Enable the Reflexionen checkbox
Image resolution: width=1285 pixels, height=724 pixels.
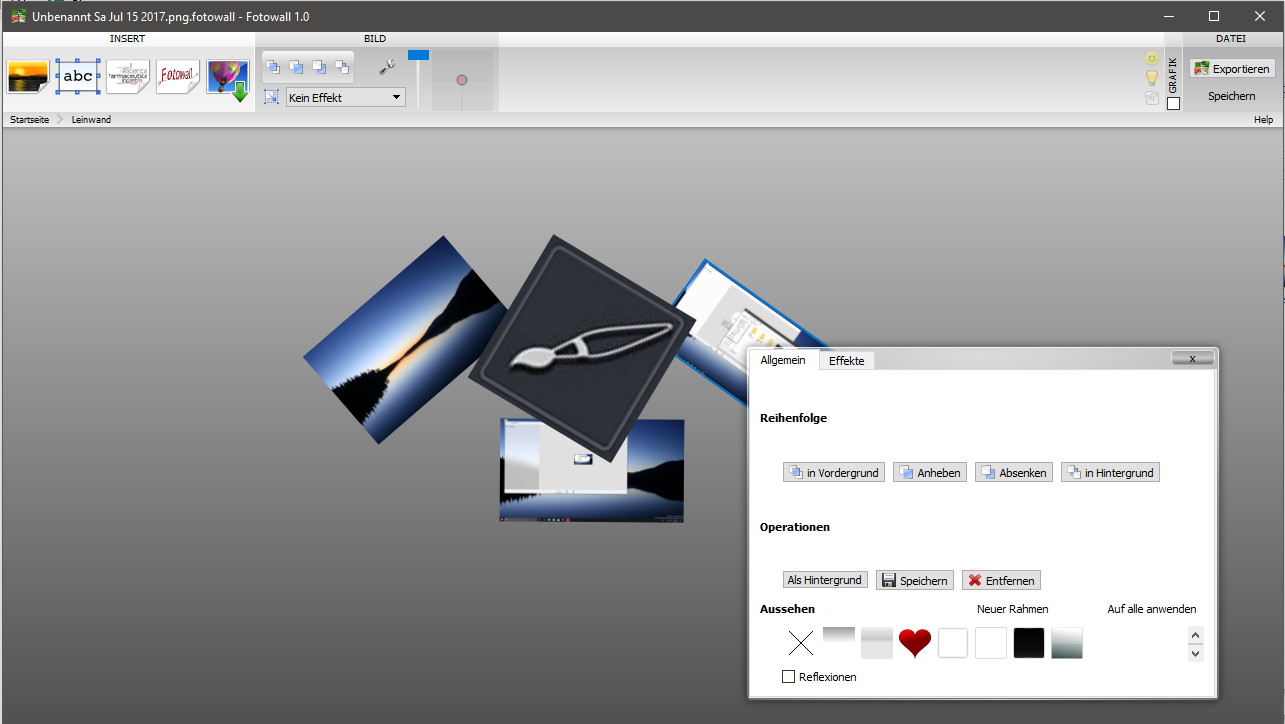[x=789, y=677]
